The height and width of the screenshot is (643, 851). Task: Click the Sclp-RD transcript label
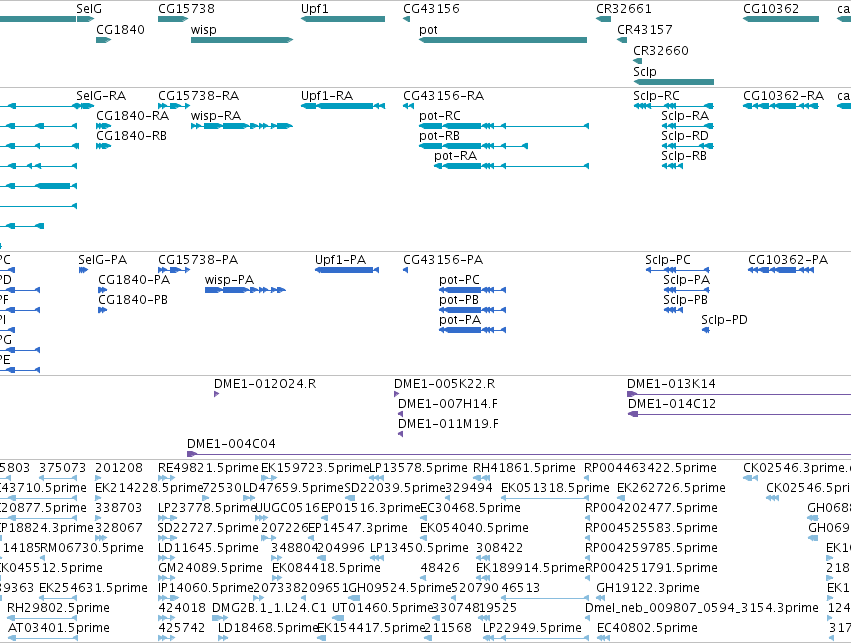pos(685,136)
